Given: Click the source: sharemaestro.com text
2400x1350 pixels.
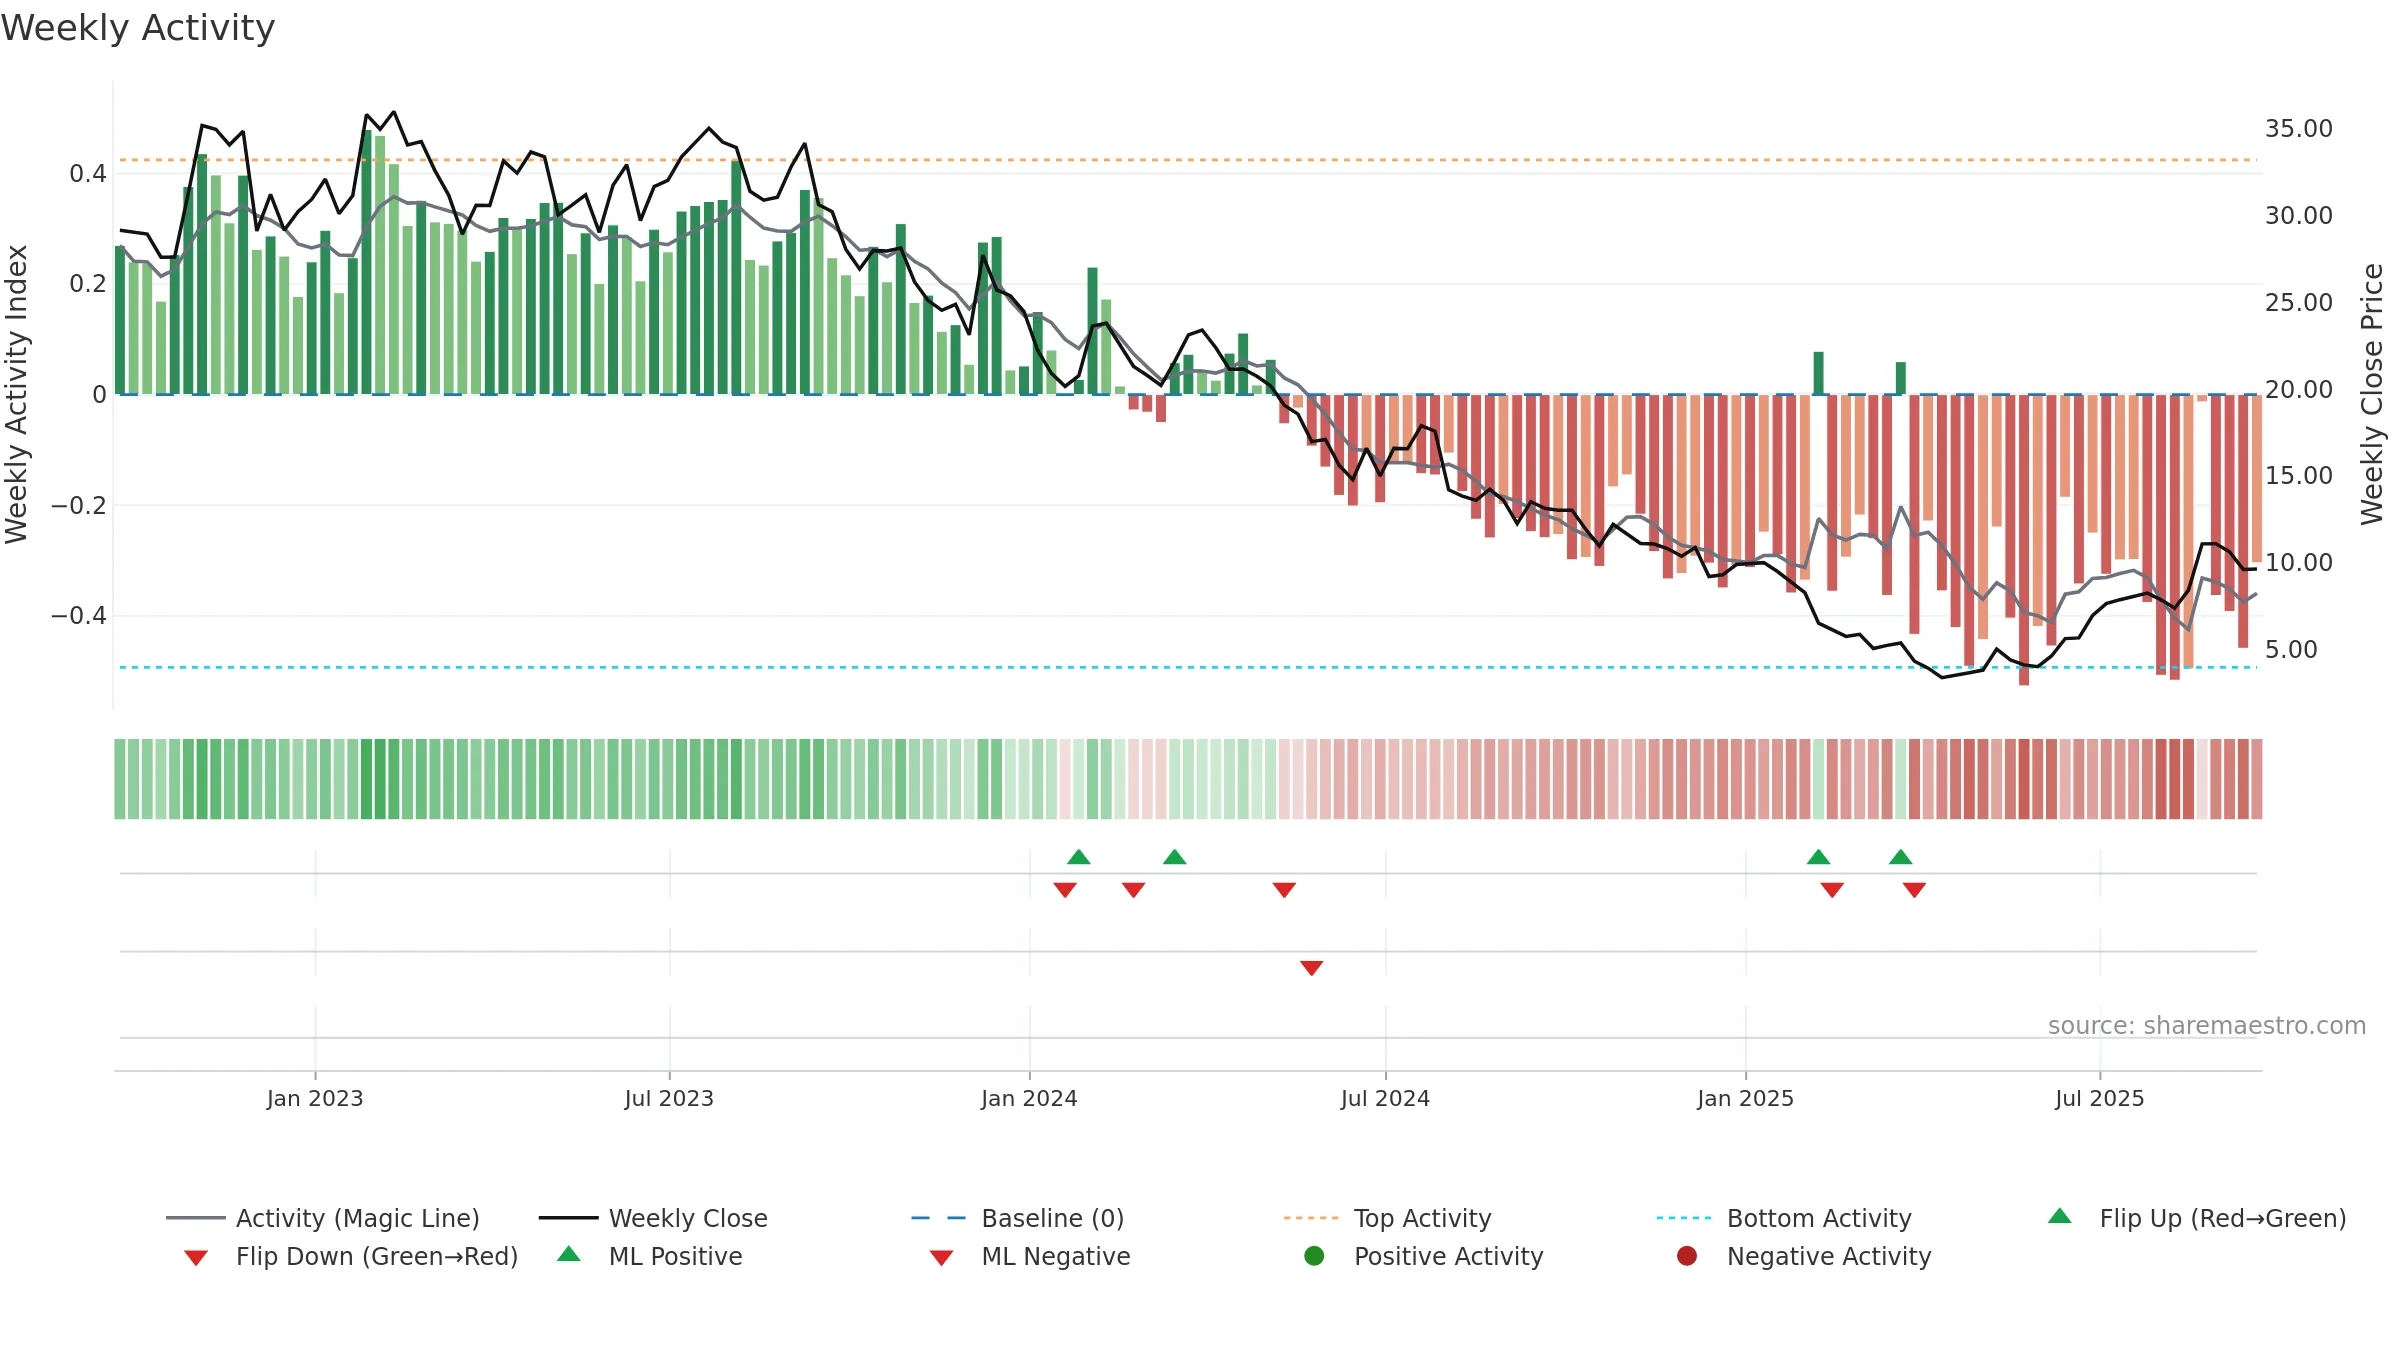Looking at the screenshot, I should pyautogui.click(x=2207, y=1026).
